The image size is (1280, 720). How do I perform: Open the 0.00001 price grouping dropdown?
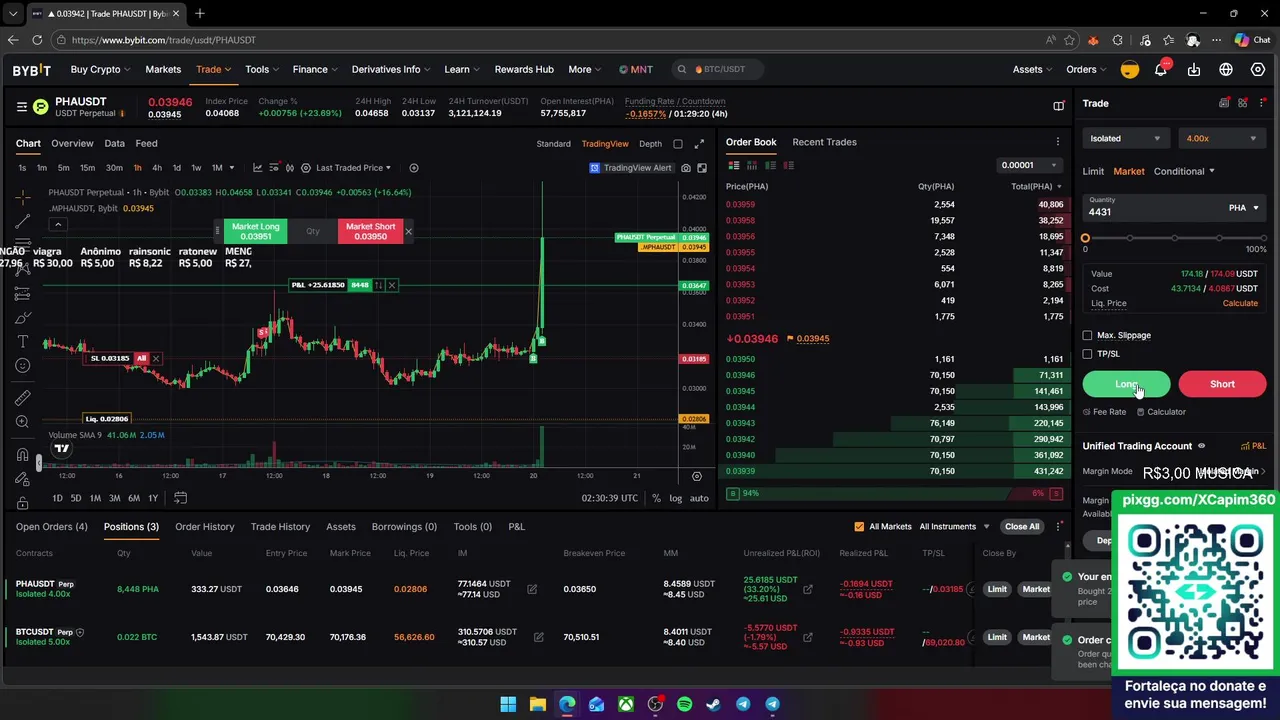tap(1030, 165)
